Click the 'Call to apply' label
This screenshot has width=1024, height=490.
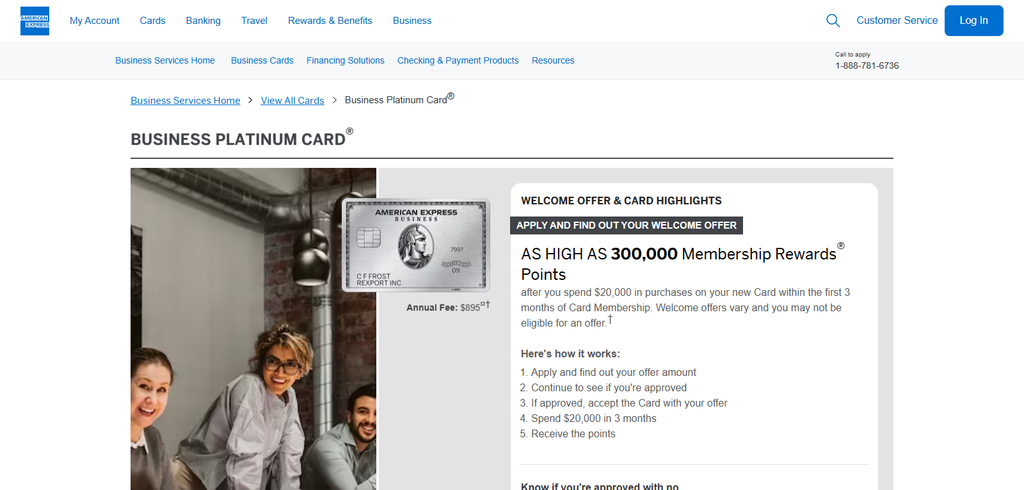[x=853, y=55]
